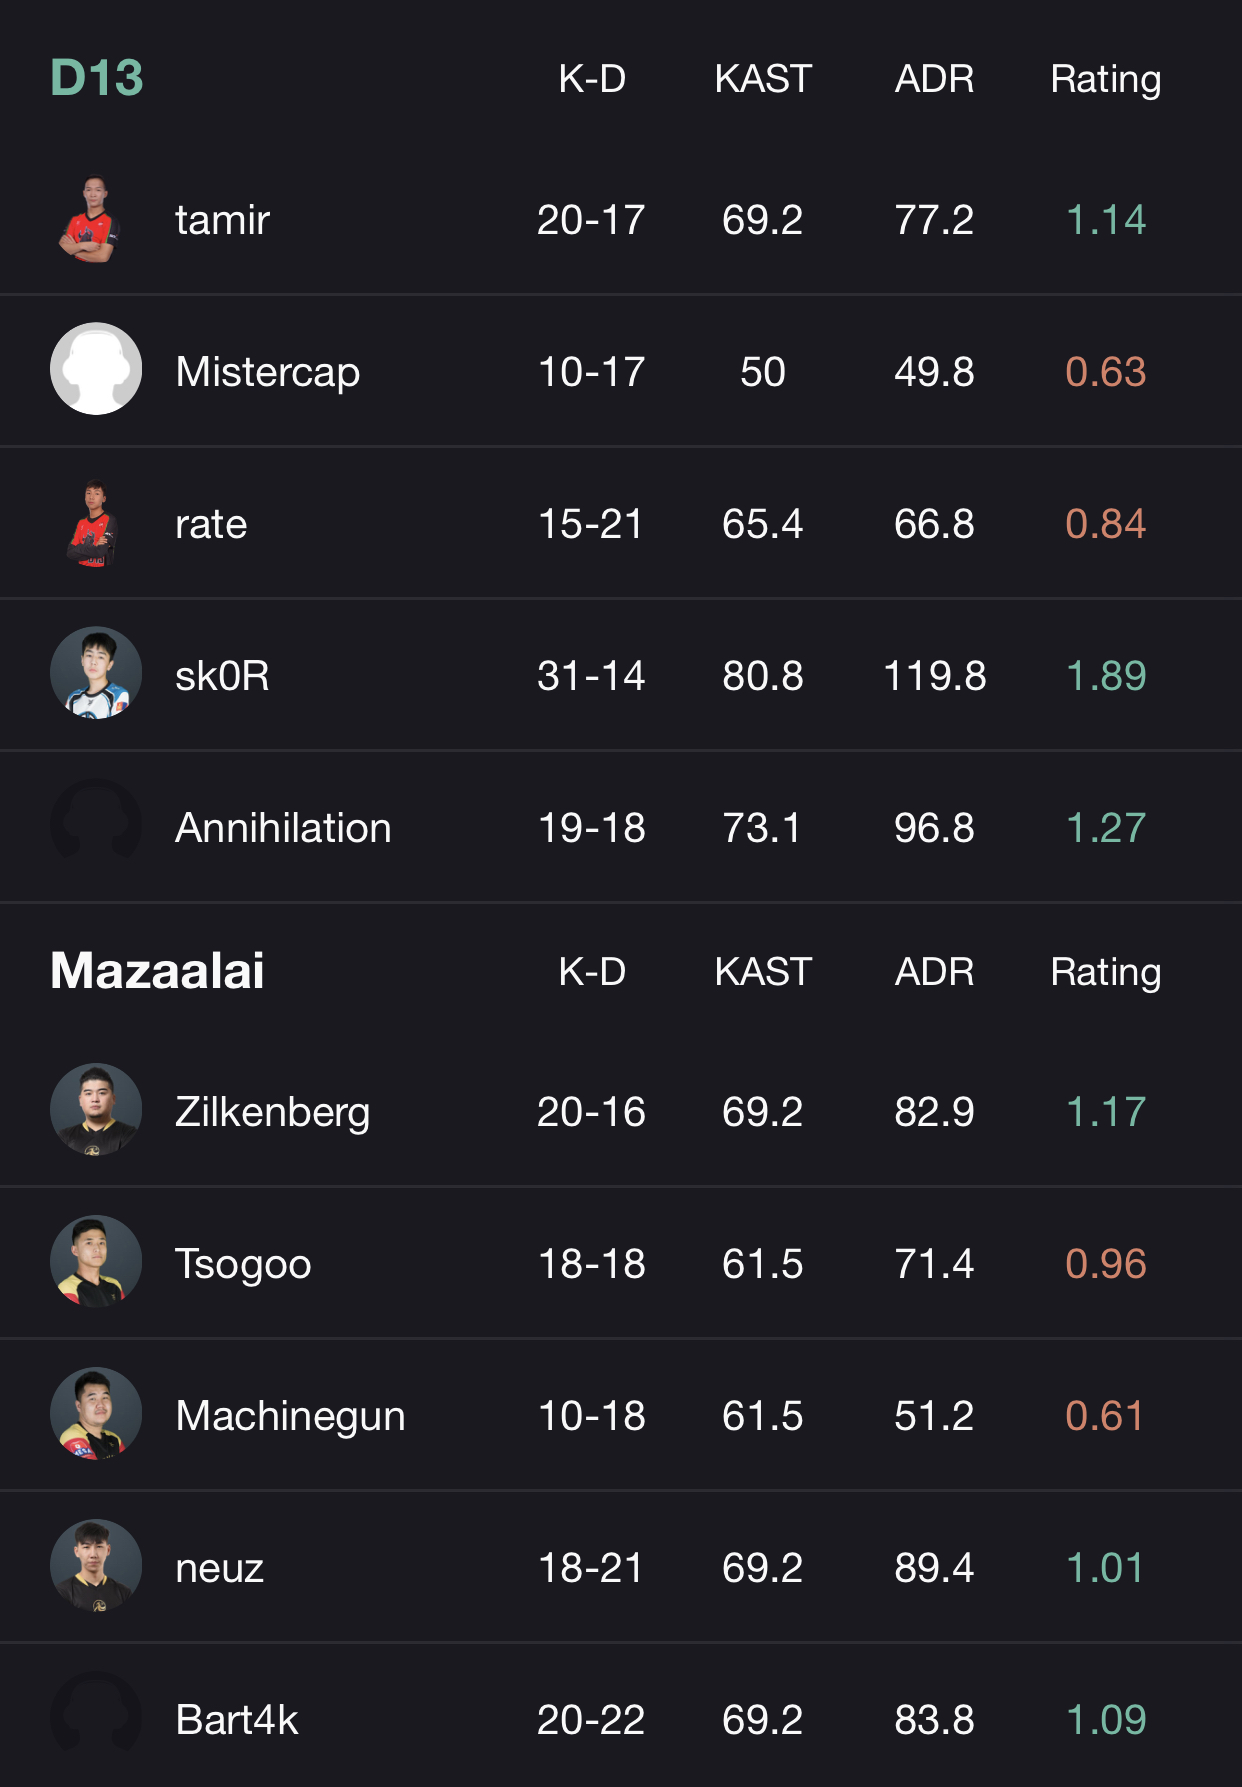Sort by the Rating column header
This screenshot has width=1242, height=1787.
click(1105, 80)
